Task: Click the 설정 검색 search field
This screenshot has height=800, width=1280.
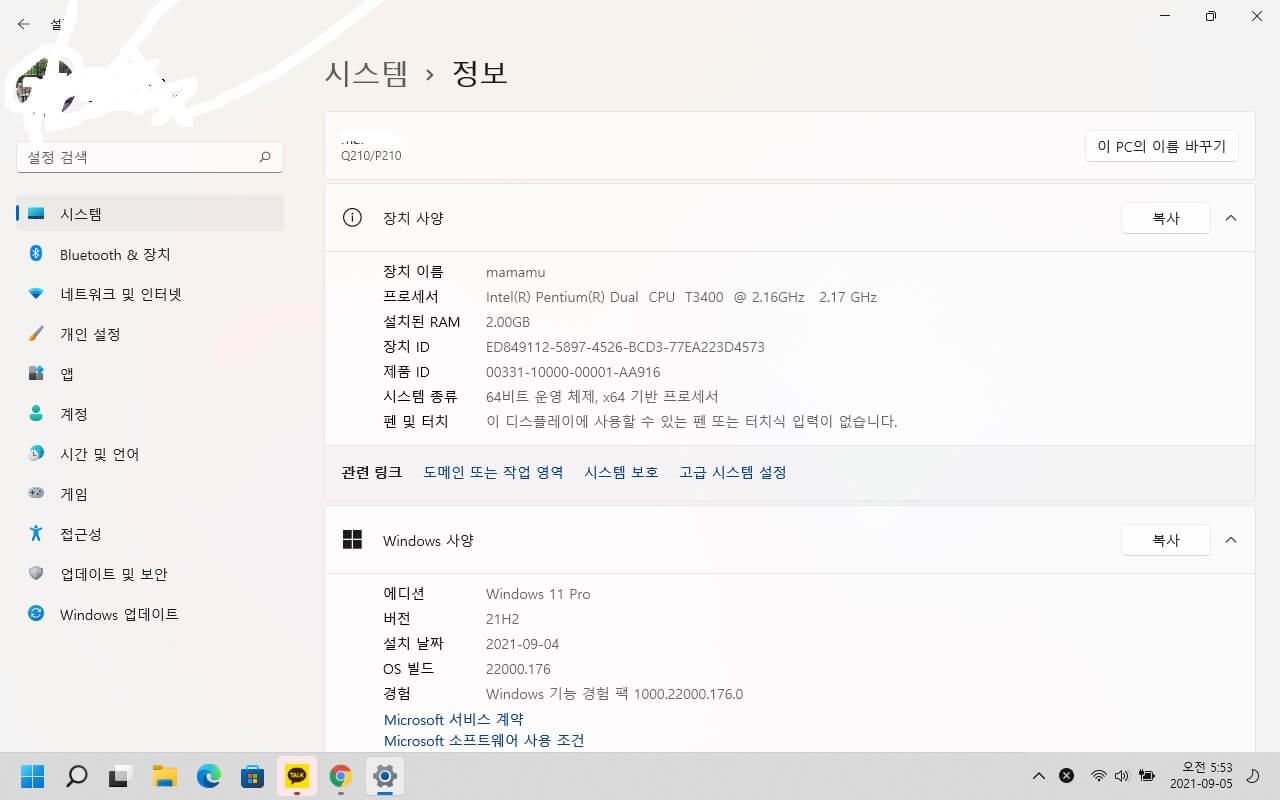Action: tap(150, 157)
